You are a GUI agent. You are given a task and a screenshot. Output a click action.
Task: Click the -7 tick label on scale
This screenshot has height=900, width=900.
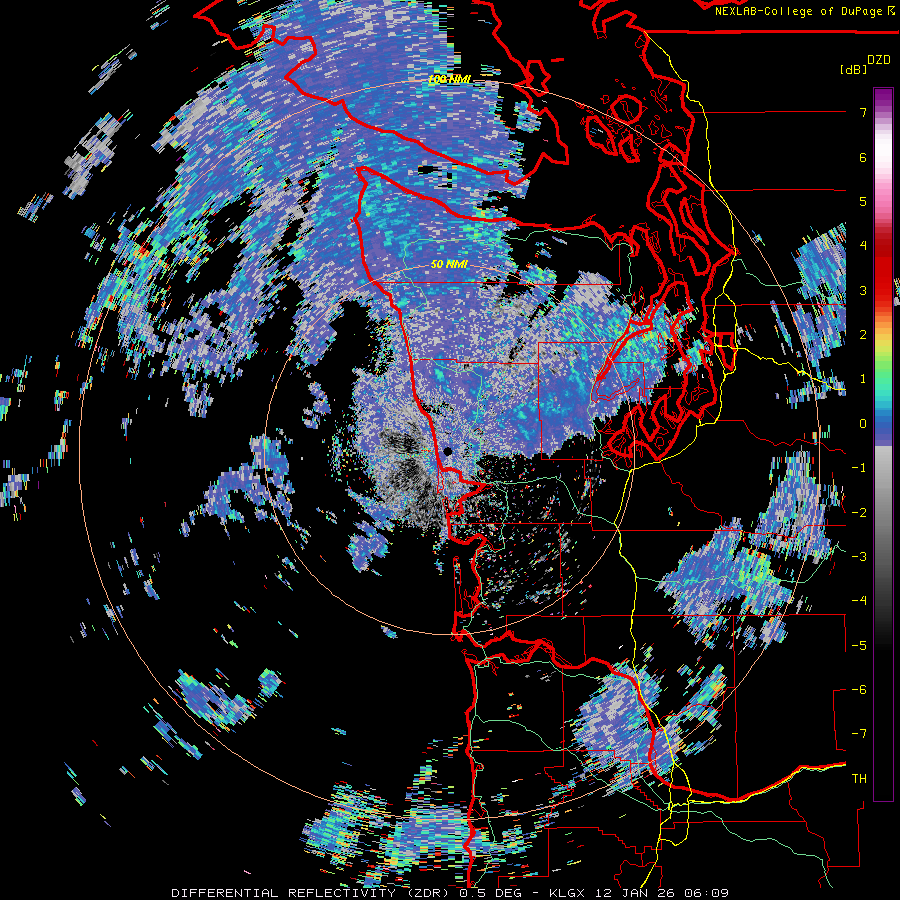point(859,734)
